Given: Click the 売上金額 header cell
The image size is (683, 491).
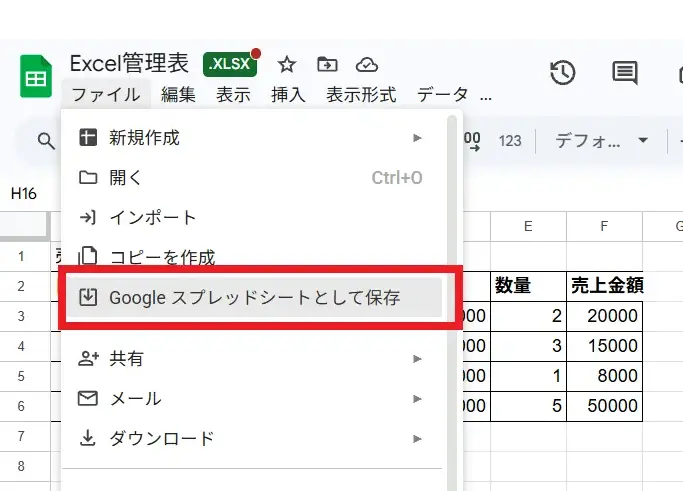Looking at the screenshot, I should [x=605, y=286].
